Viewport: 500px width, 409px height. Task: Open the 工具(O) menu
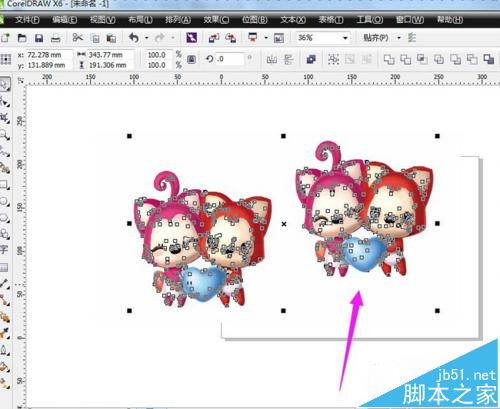(370, 20)
